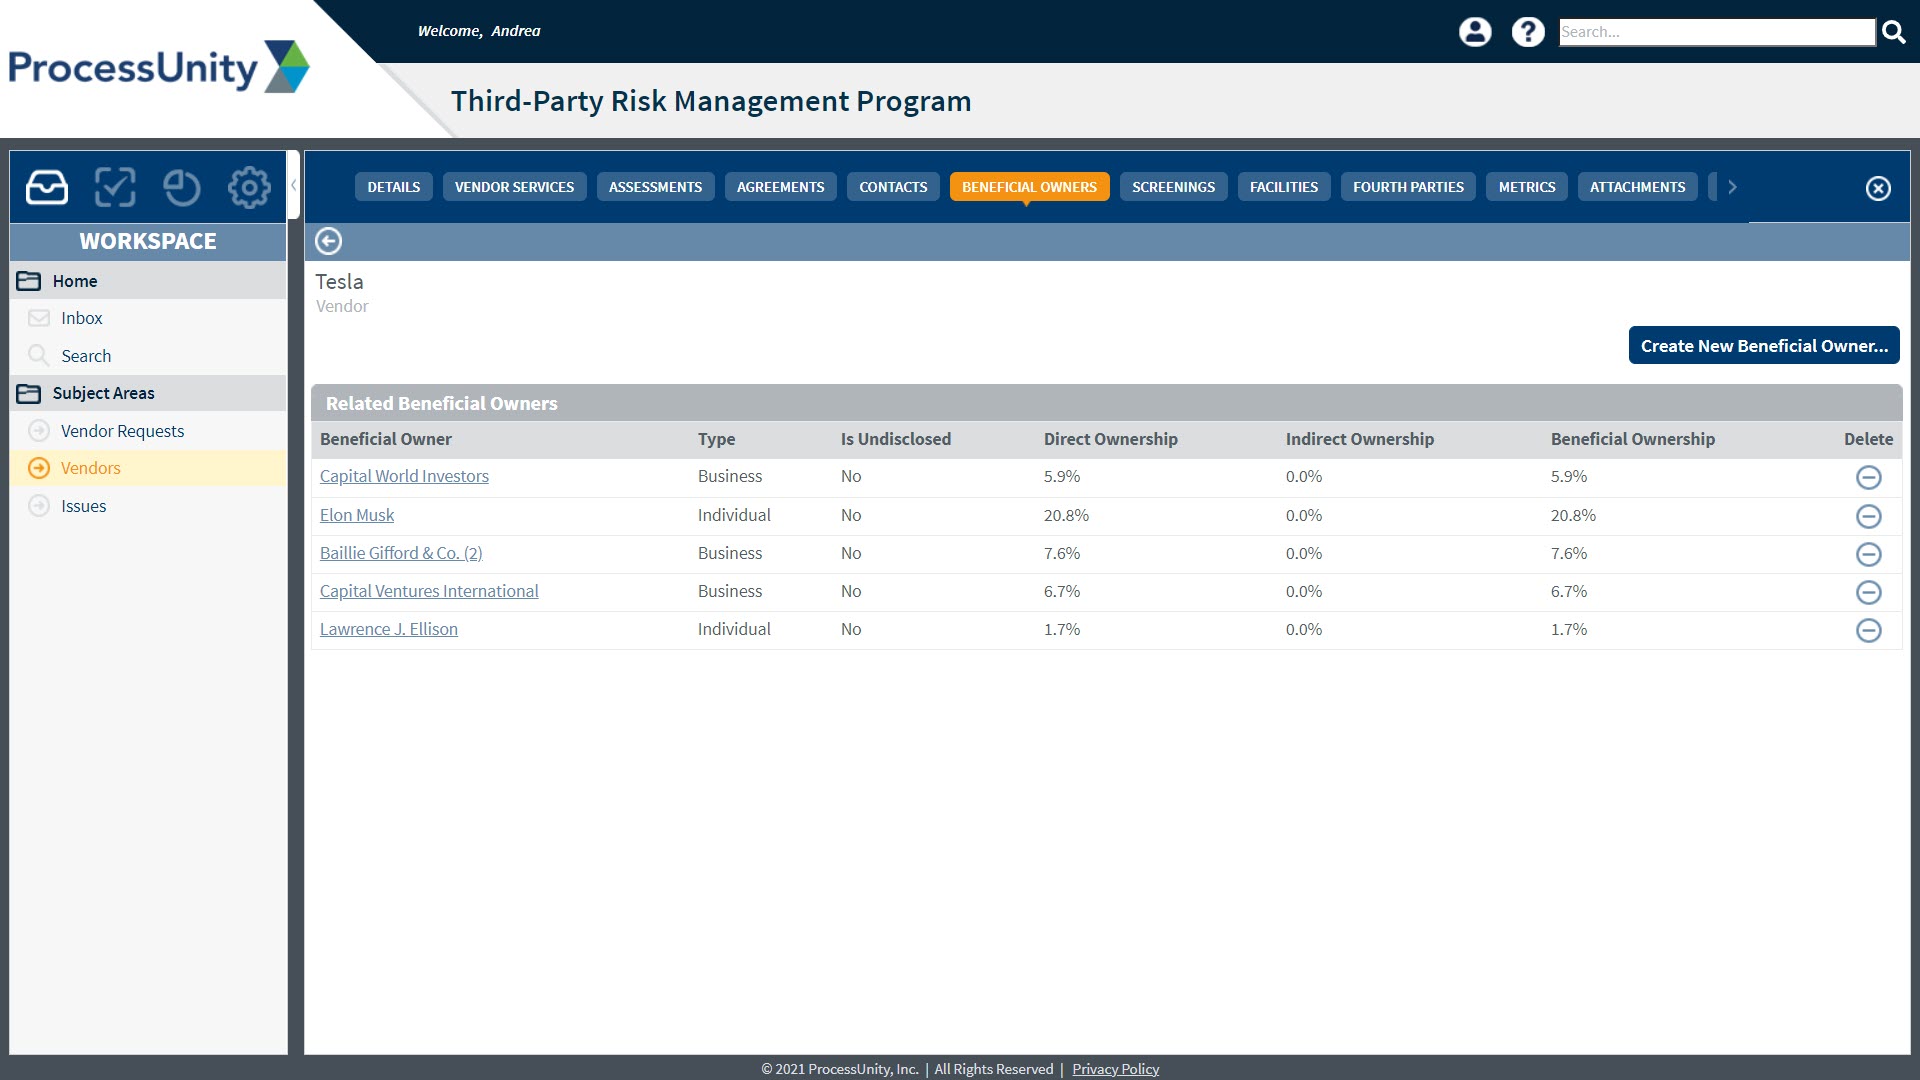
Task: Open Elon Musk owner link
Action: (357, 515)
